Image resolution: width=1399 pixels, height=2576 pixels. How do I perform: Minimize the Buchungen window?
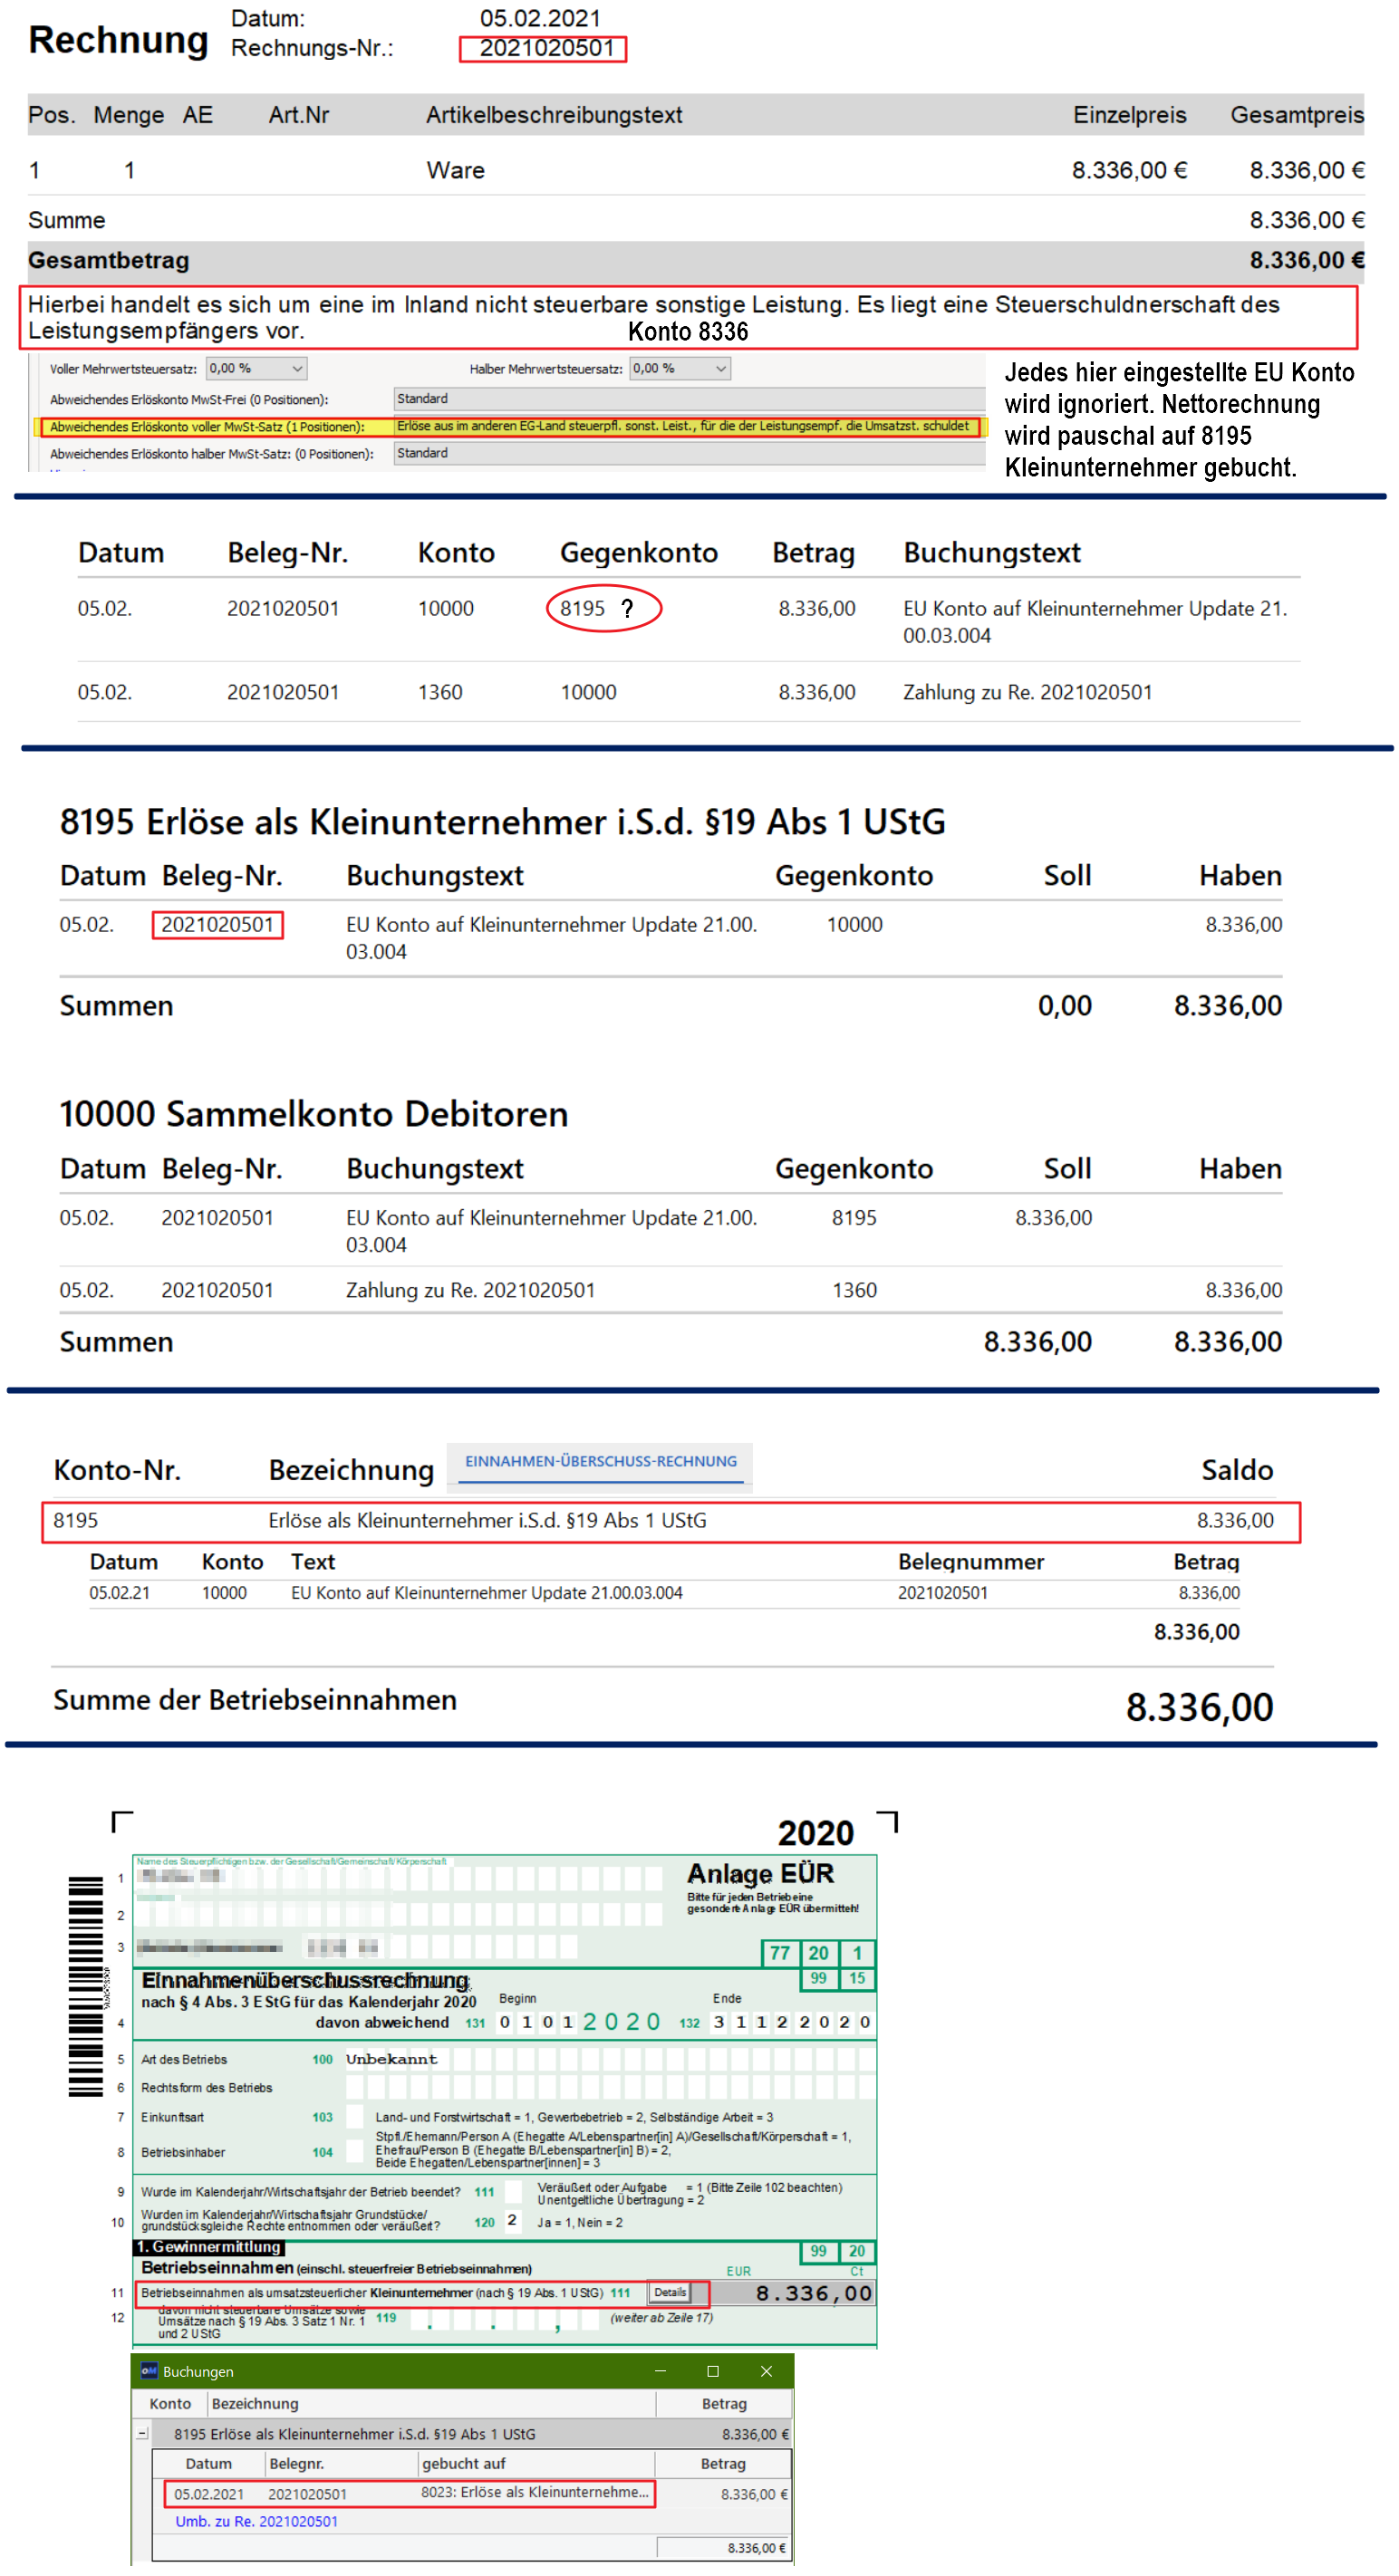pos(660,2371)
